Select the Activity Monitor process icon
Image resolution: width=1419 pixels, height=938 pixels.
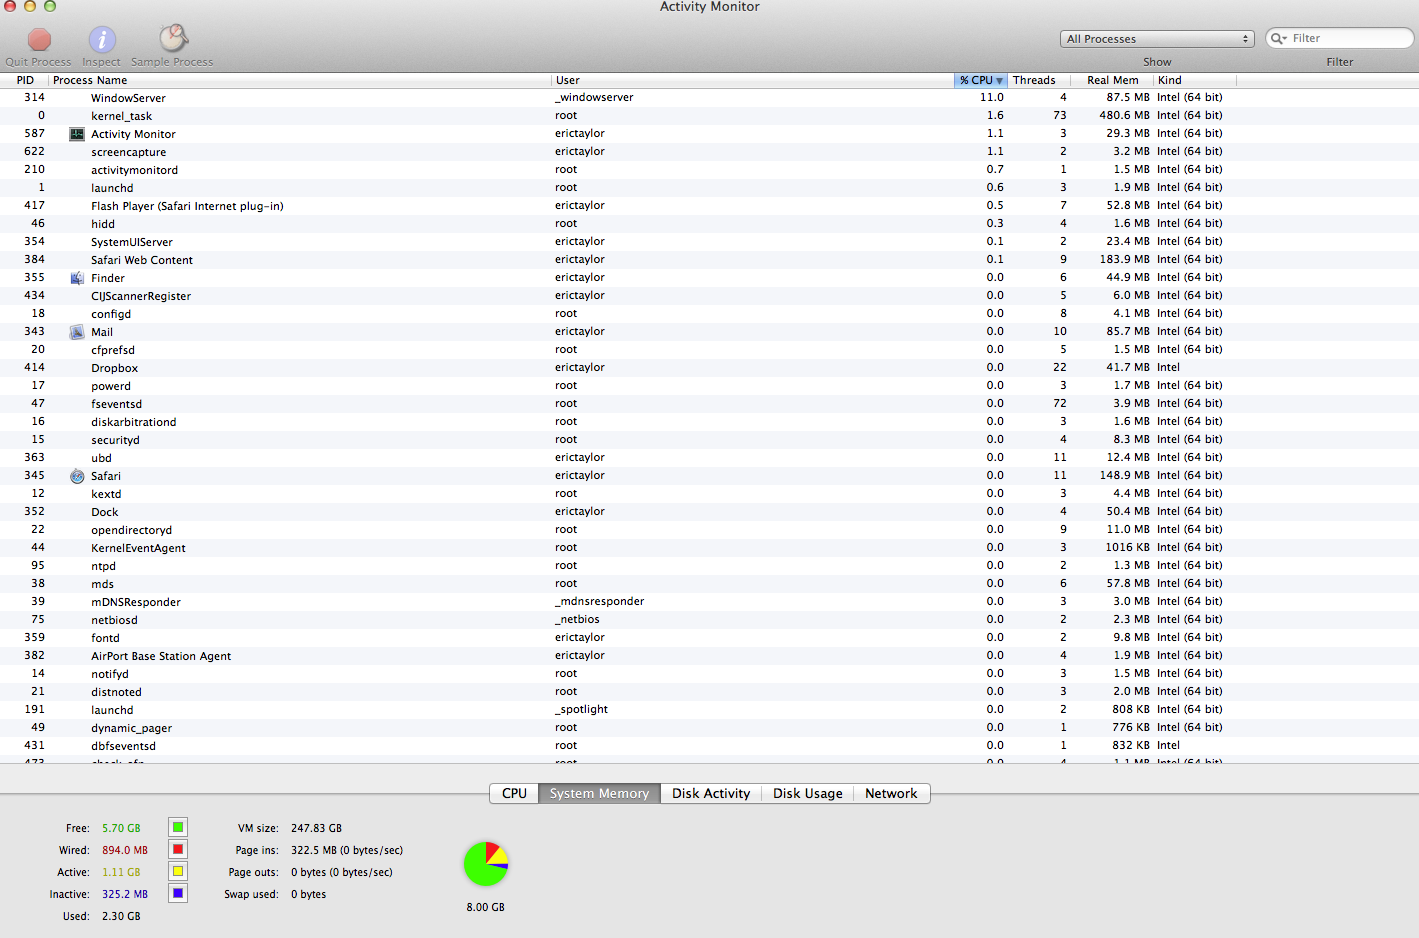click(x=77, y=134)
